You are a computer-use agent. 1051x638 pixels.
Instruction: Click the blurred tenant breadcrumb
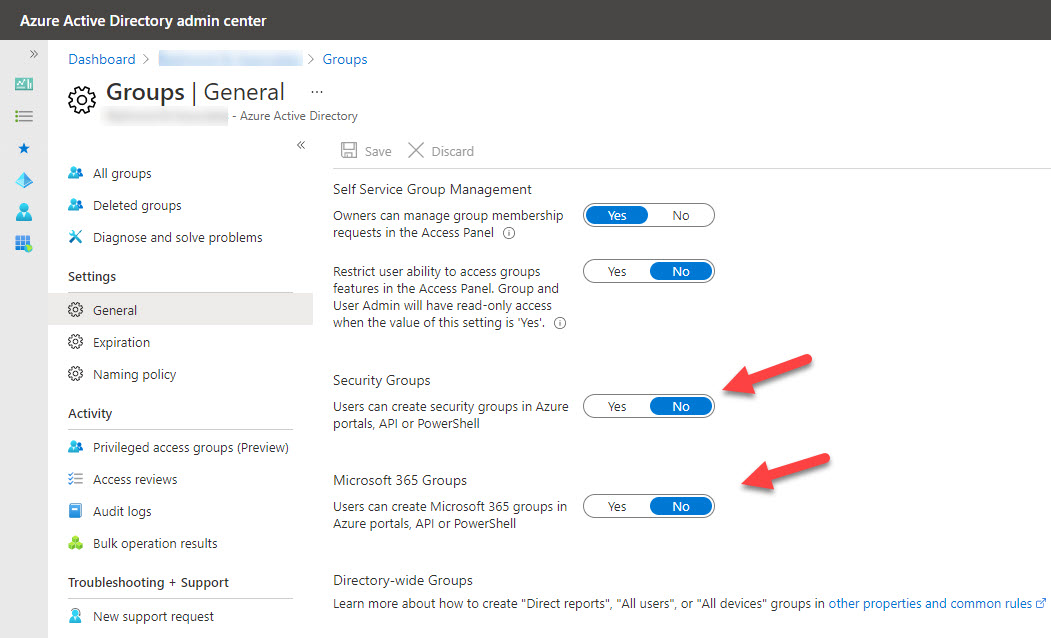click(x=230, y=59)
